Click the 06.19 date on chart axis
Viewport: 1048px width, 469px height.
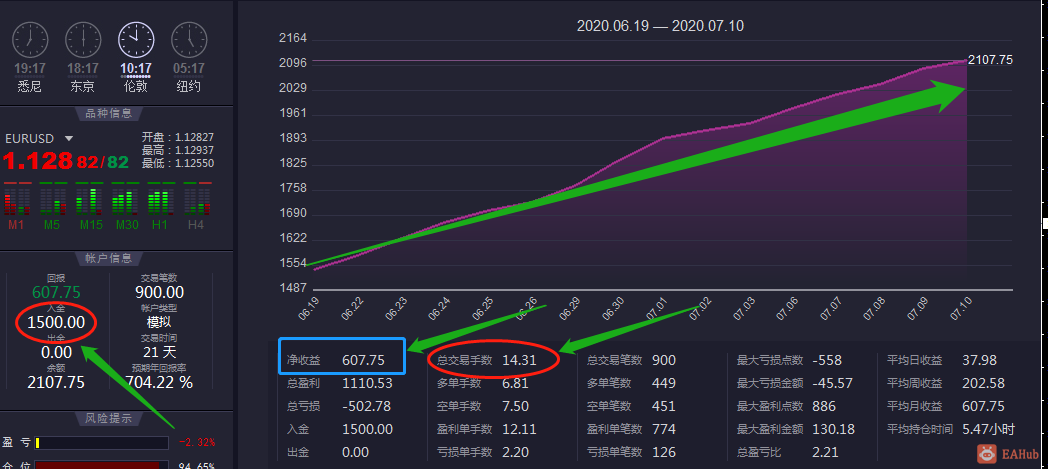point(309,309)
